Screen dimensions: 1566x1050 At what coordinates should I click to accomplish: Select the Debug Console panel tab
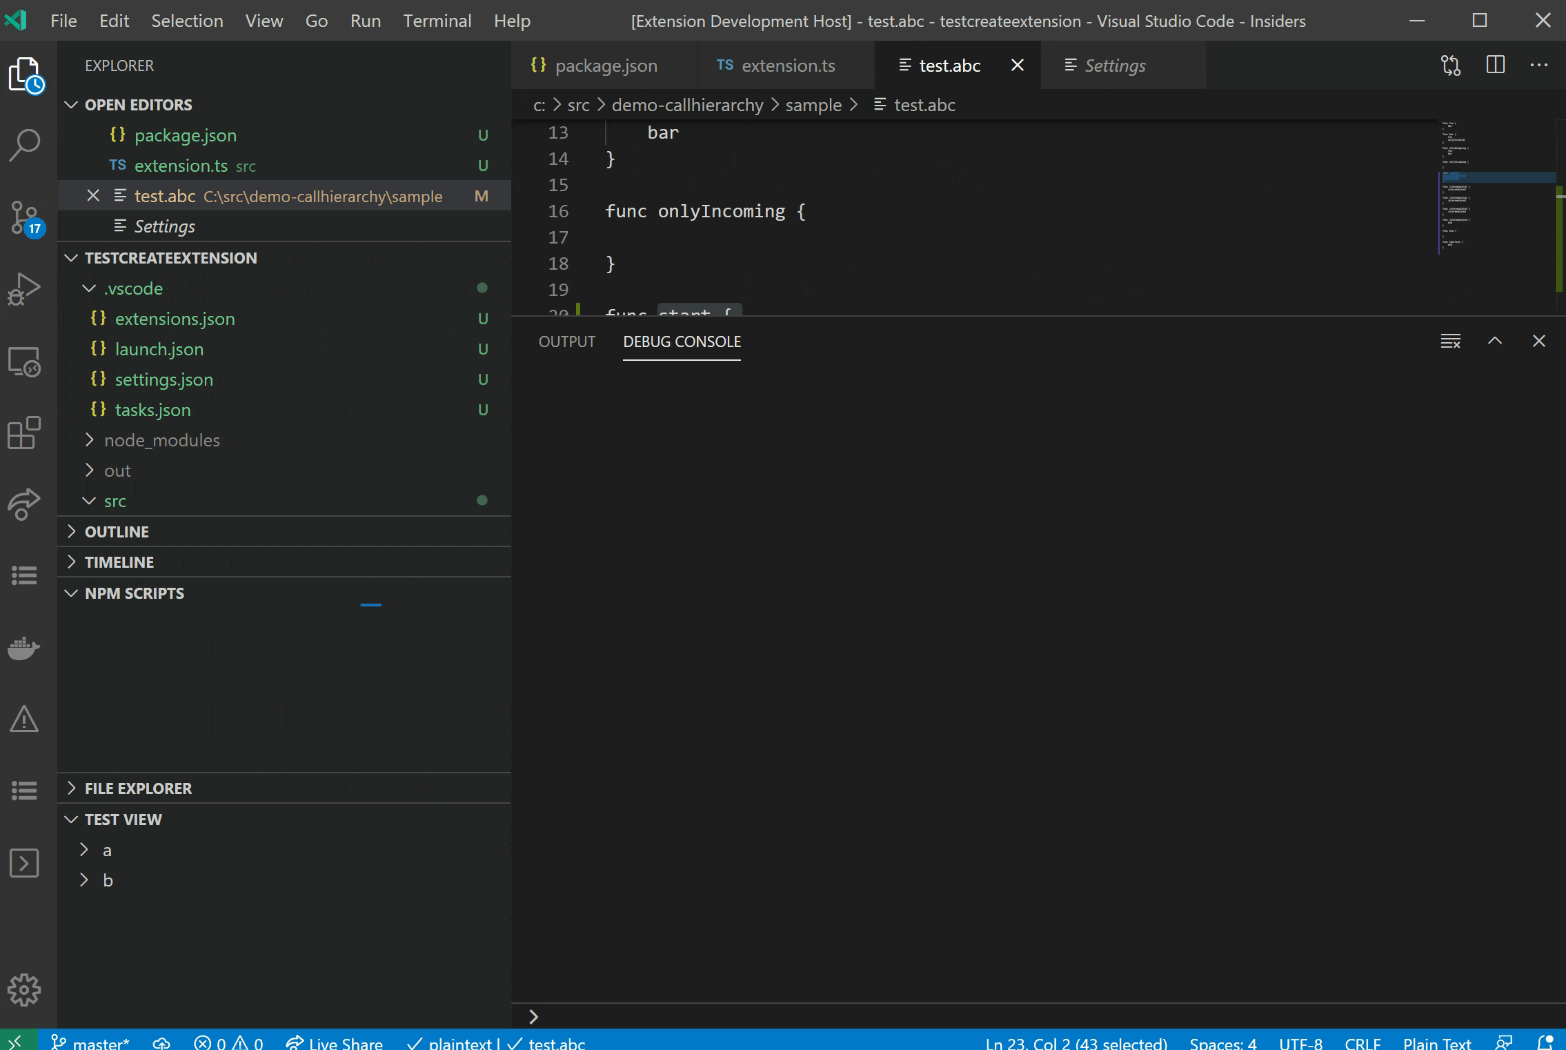pyautogui.click(x=682, y=342)
